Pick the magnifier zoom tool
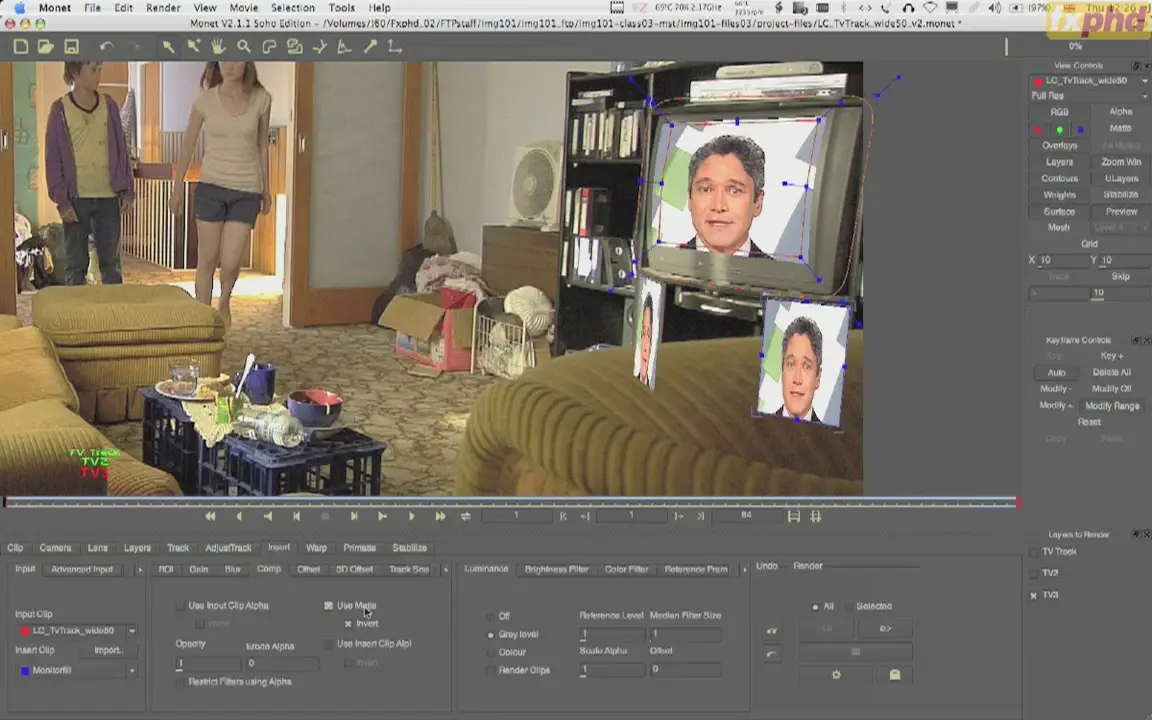 pos(244,47)
